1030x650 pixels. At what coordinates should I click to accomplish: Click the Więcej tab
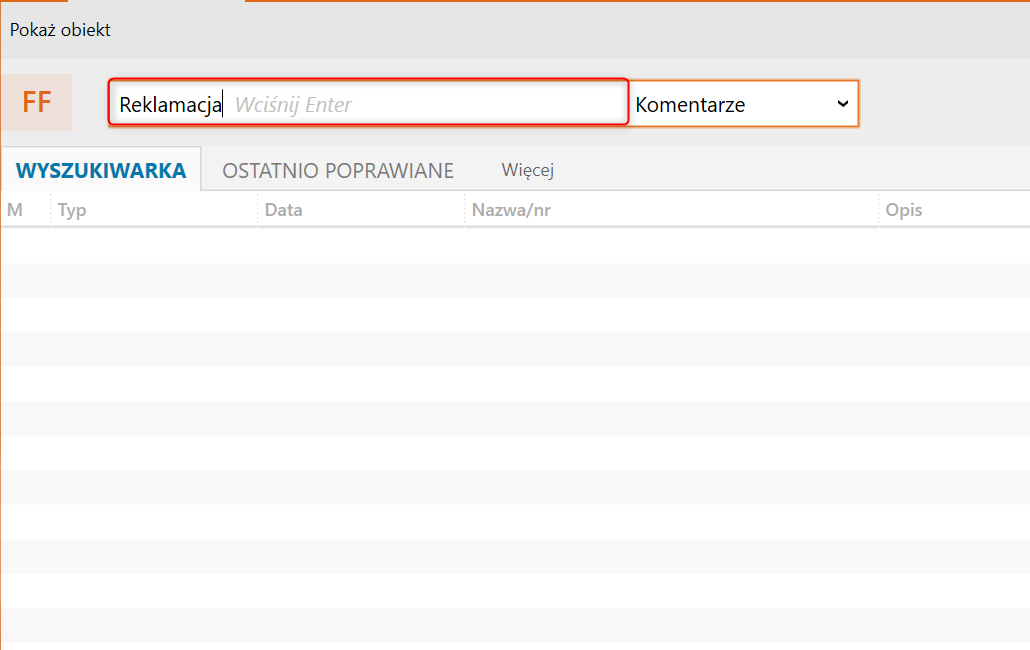527,170
